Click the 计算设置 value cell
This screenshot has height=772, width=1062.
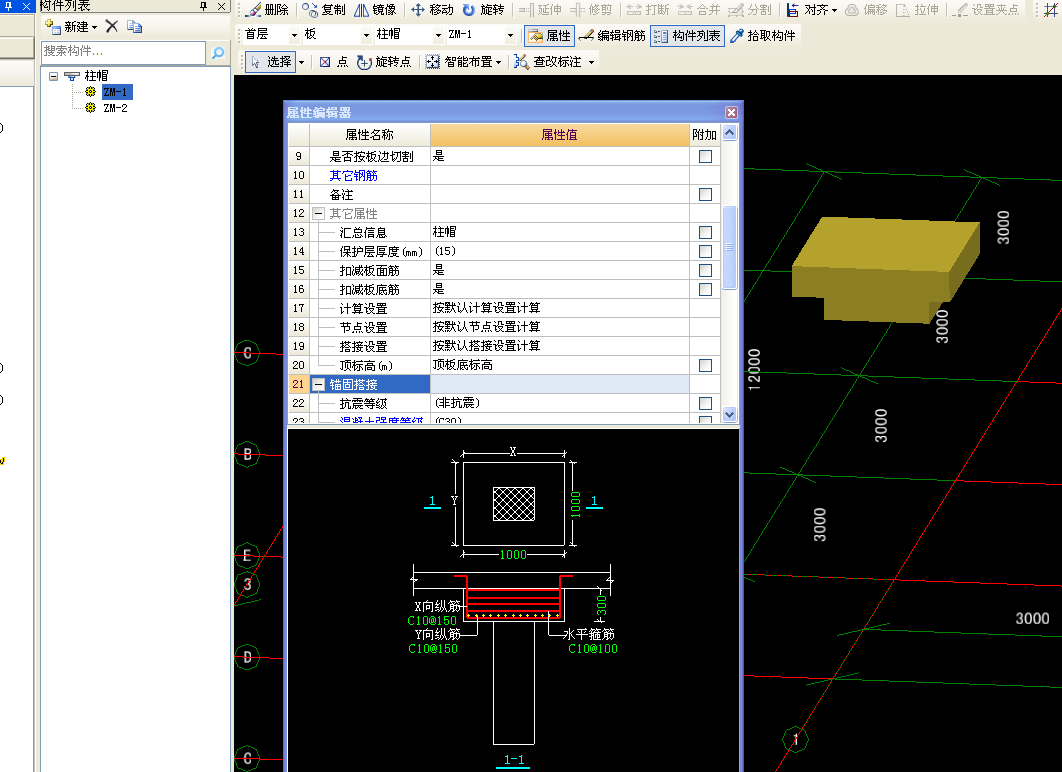(559, 308)
